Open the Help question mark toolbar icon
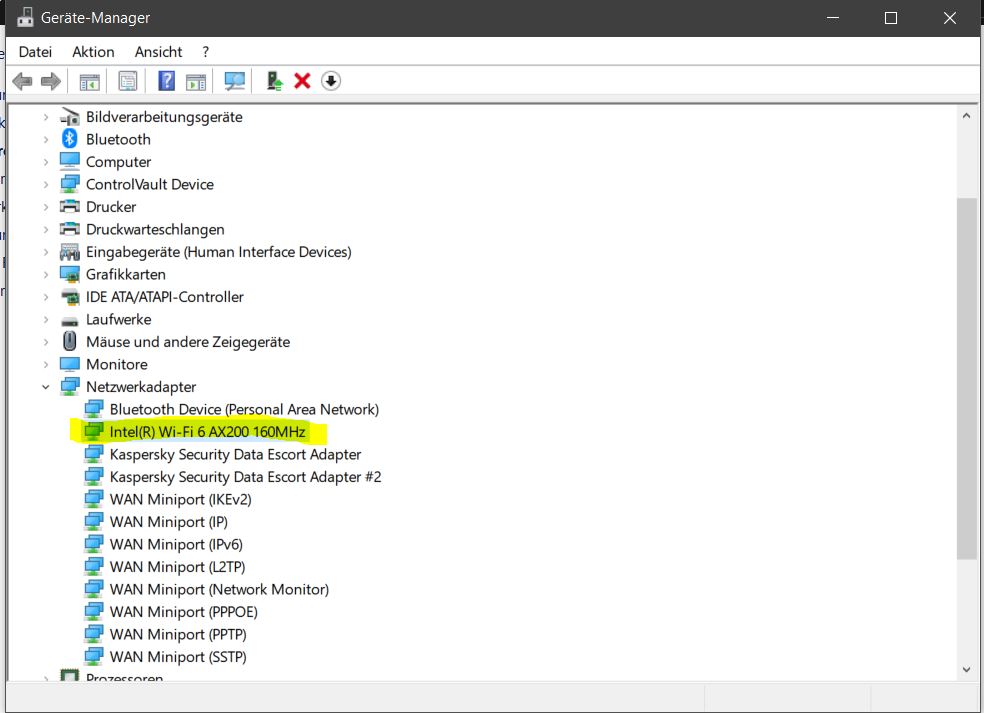The image size is (984, 713). [166, 81]
